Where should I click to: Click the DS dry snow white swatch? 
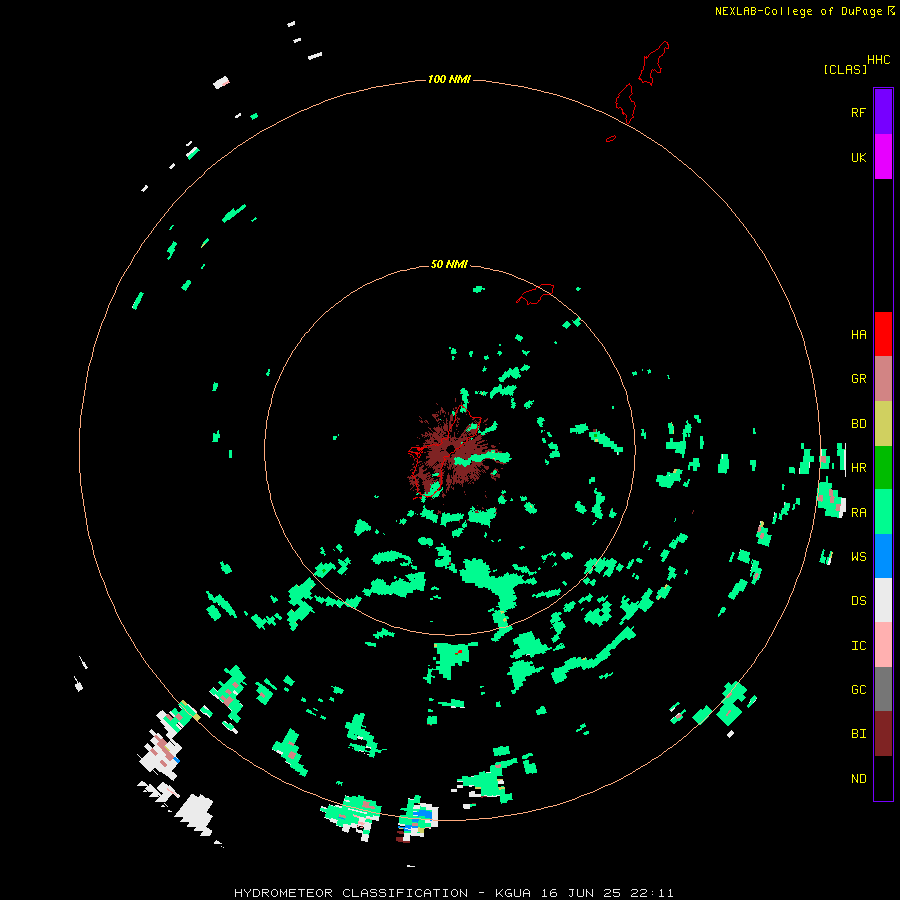pyautogui.click(x=883, y=600)
